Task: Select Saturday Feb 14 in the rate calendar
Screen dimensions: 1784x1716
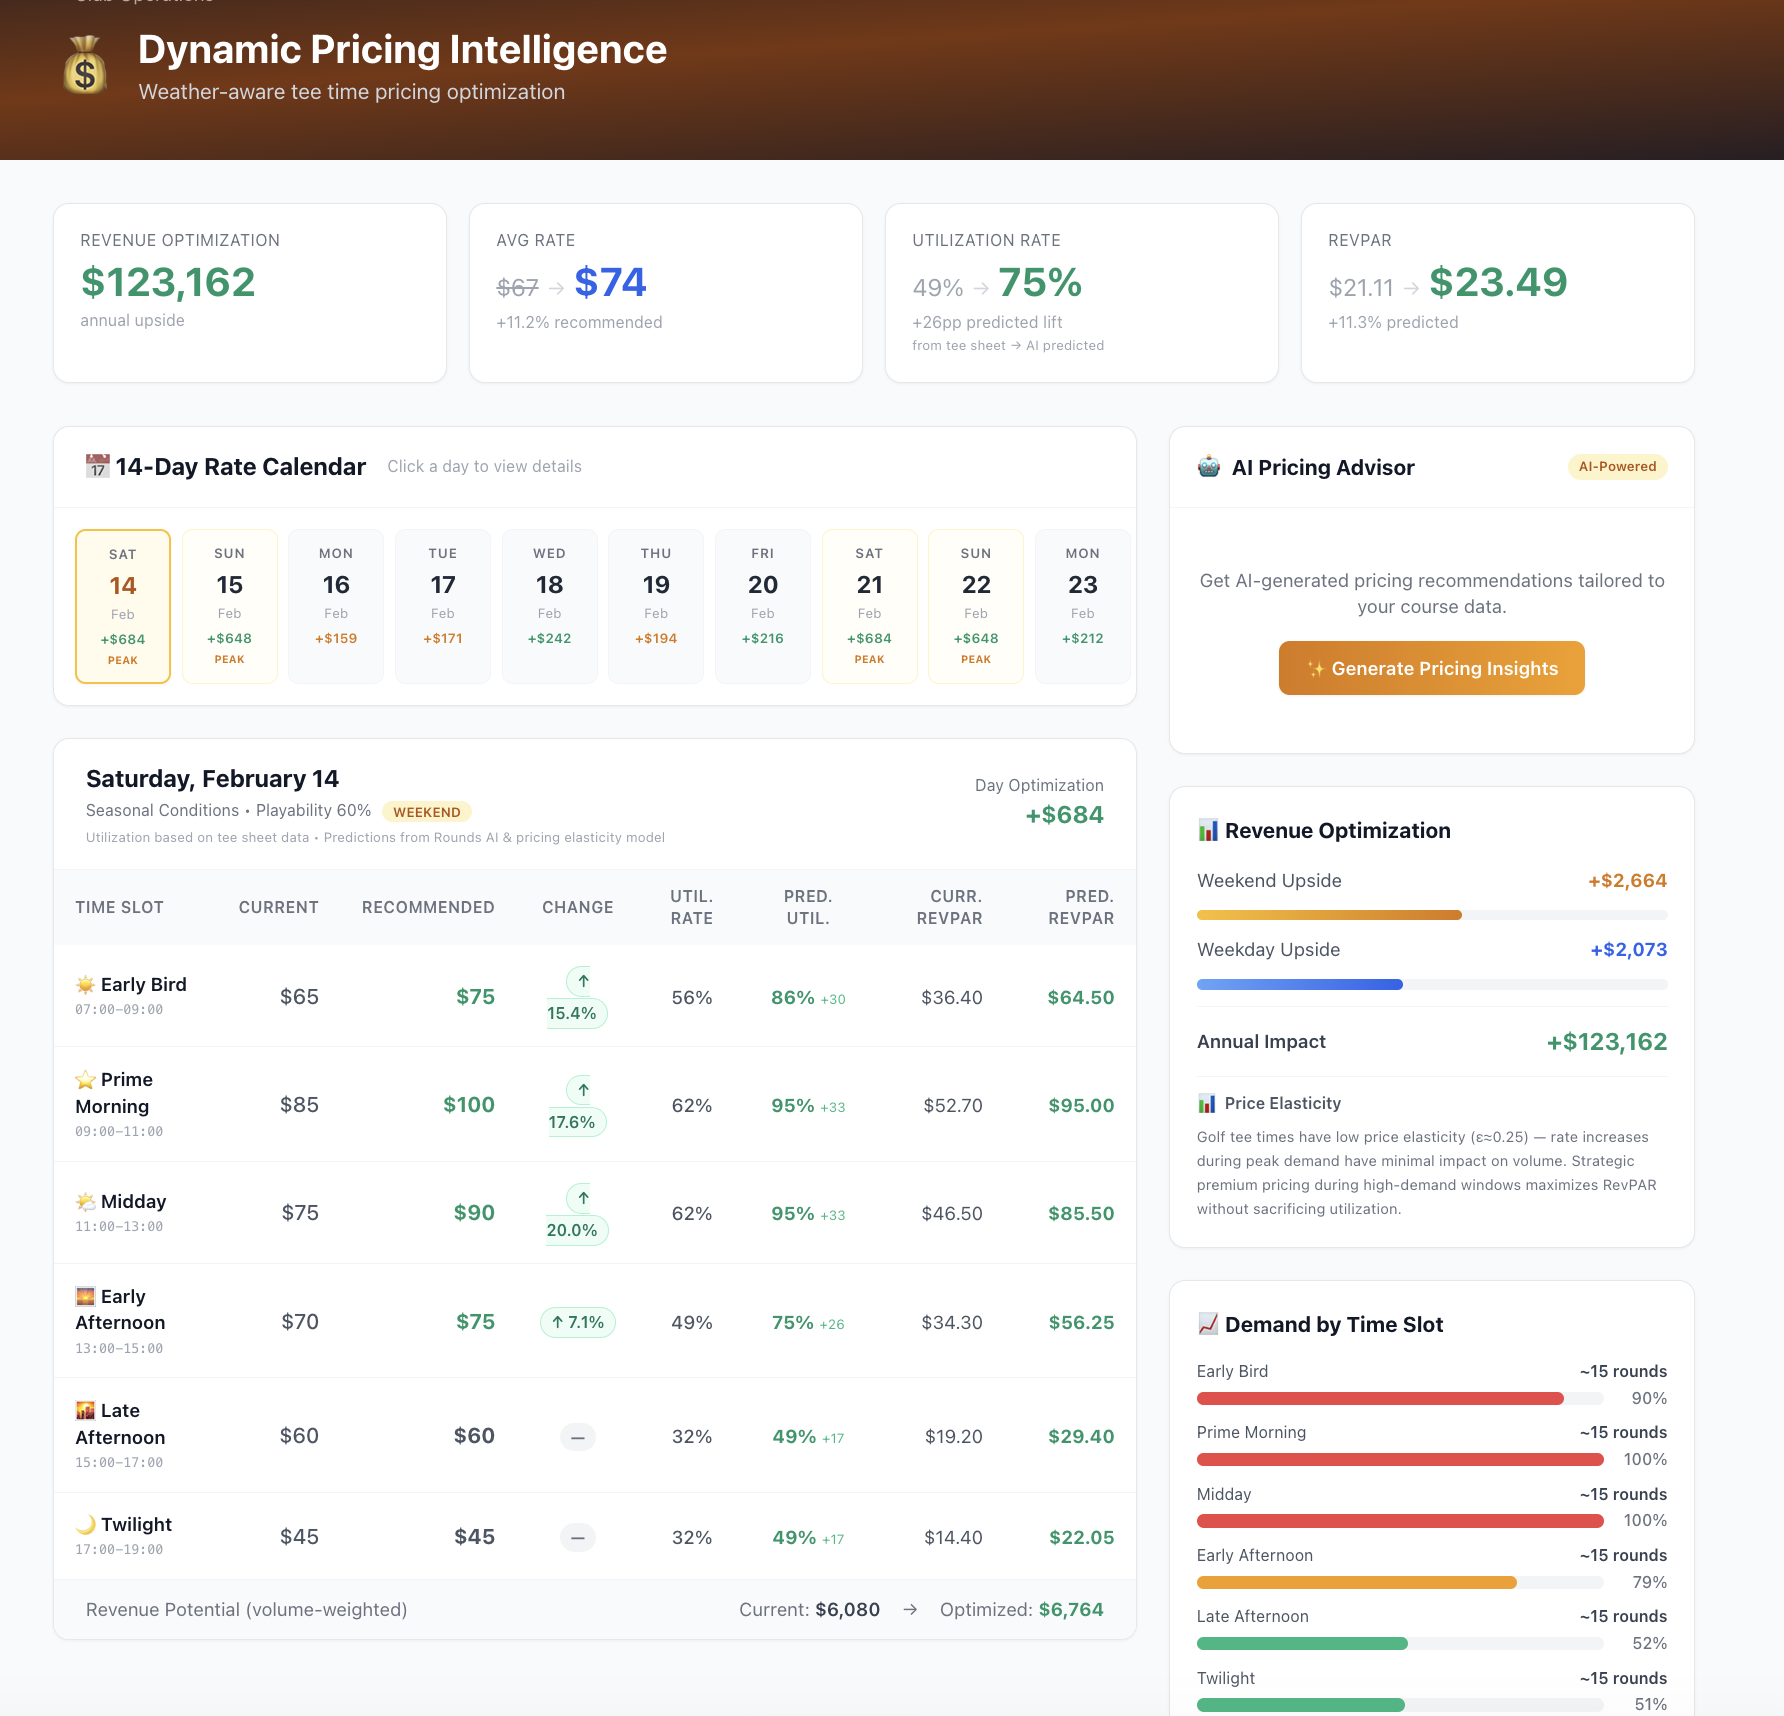Action: 122,605
